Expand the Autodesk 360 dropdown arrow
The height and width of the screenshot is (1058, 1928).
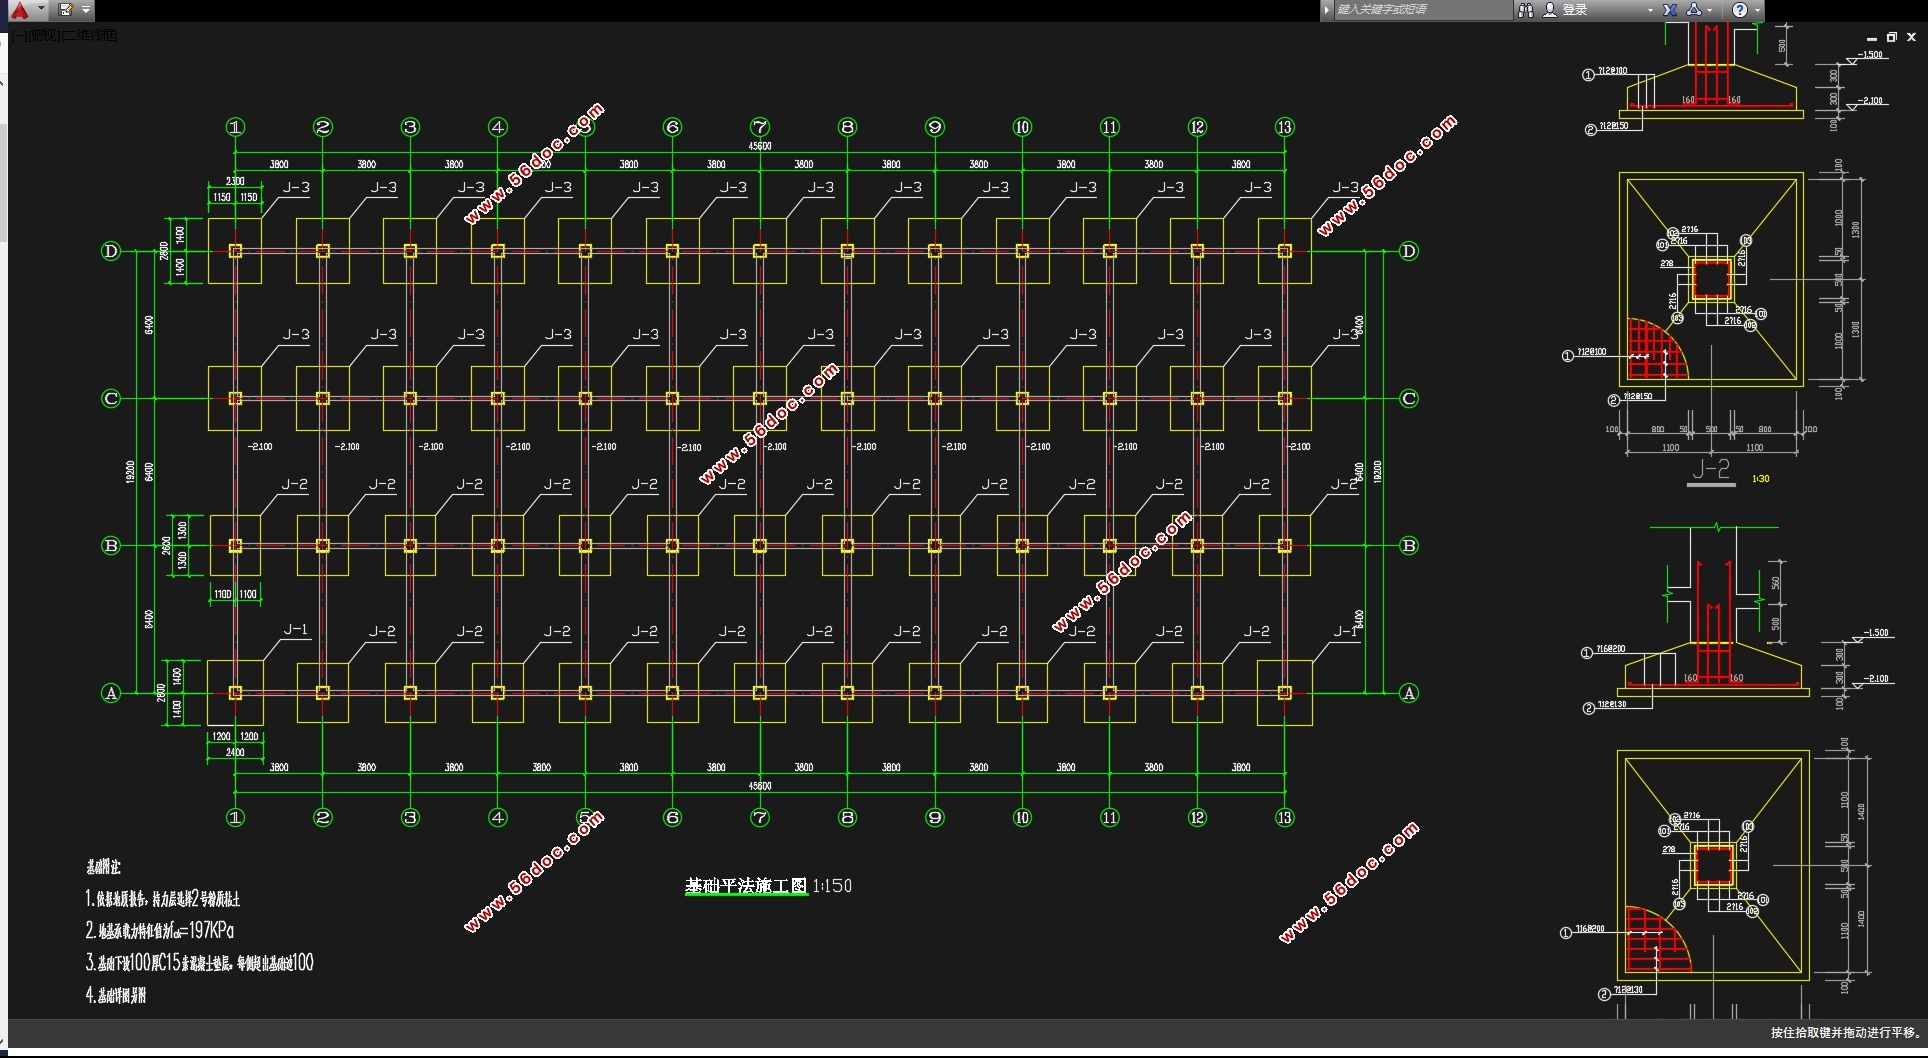click(1710, 10)
